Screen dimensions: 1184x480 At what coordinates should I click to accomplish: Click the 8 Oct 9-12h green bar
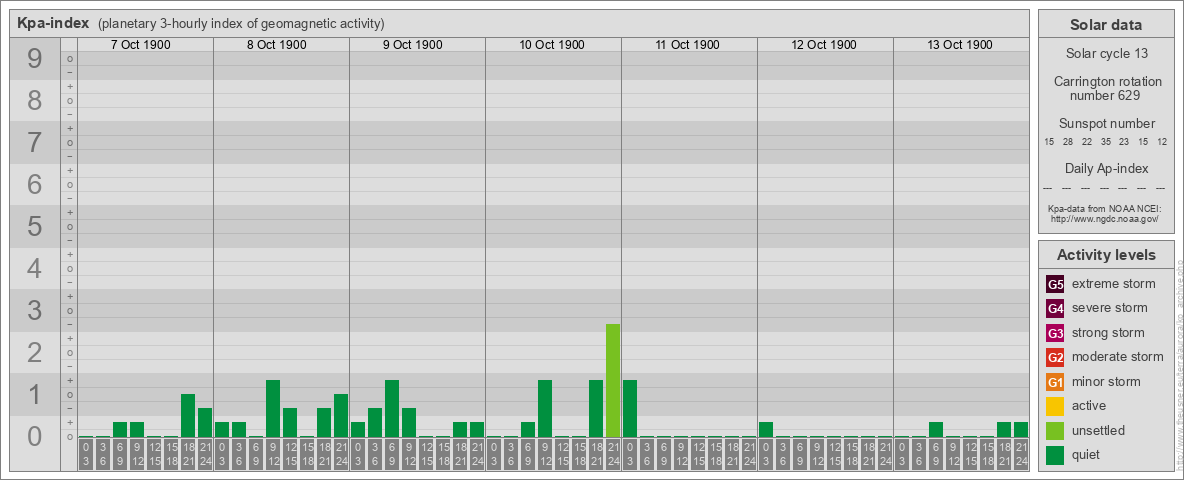tap(273, 408)
